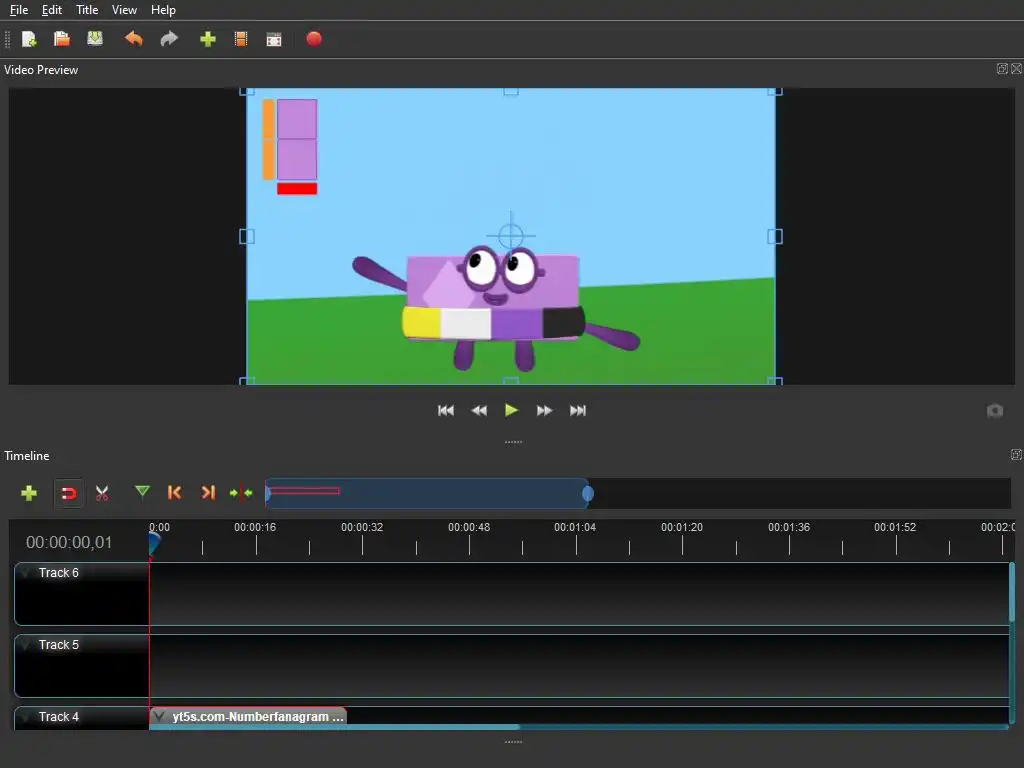Open the Title menu
This screenshot has width=1024, height=768.
[x=87, y=10]
